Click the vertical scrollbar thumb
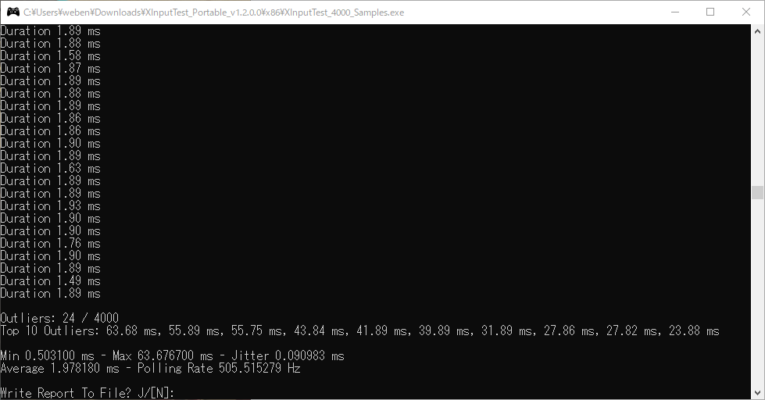The height and width of the screenshot is (400, 765). coord(757,192)
